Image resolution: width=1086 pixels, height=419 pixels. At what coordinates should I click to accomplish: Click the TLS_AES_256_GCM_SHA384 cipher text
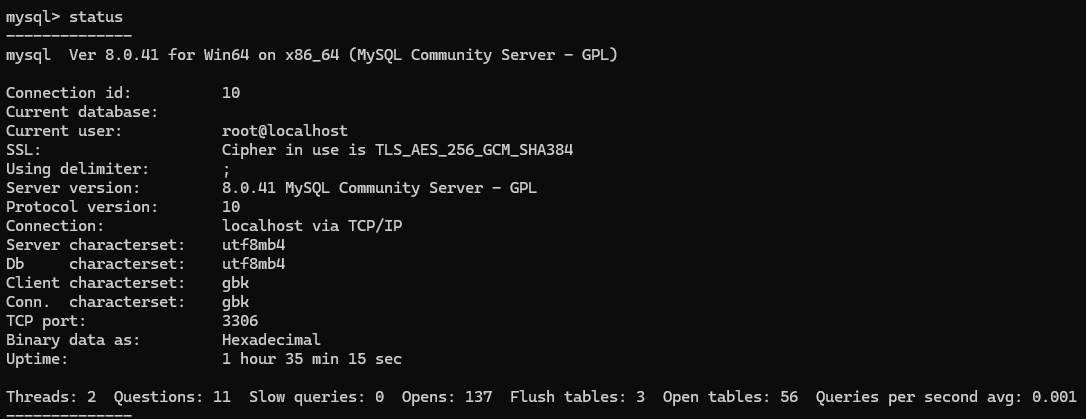click(x=479, y=150)
